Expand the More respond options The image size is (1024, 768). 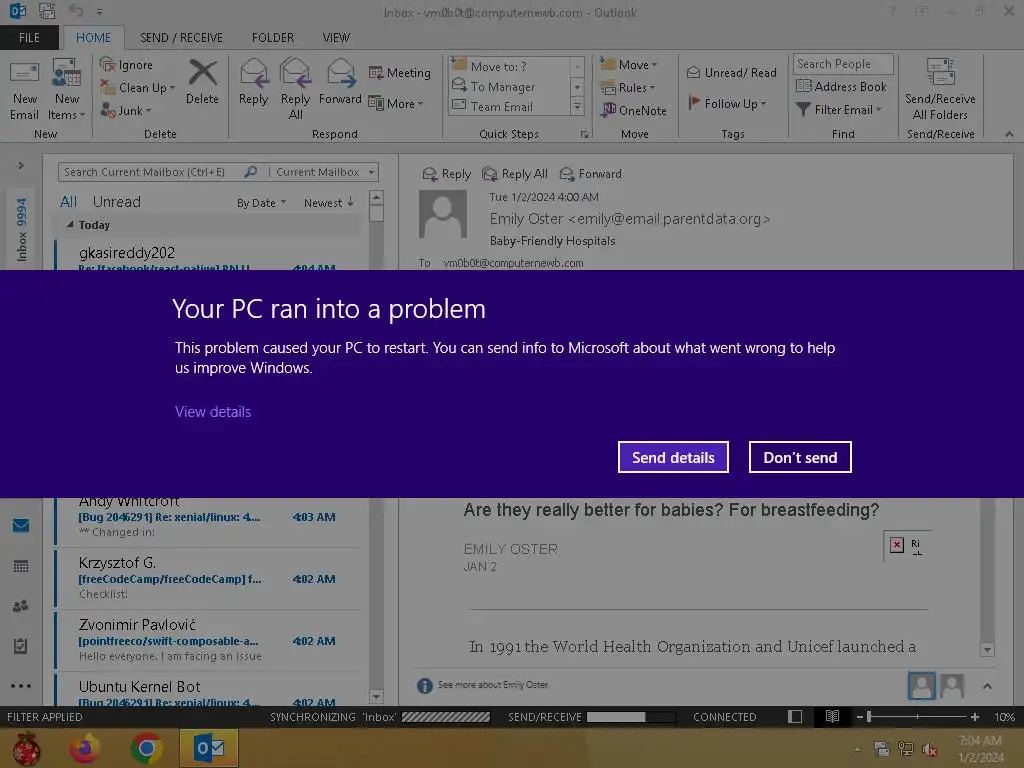(x=396, y=103)
